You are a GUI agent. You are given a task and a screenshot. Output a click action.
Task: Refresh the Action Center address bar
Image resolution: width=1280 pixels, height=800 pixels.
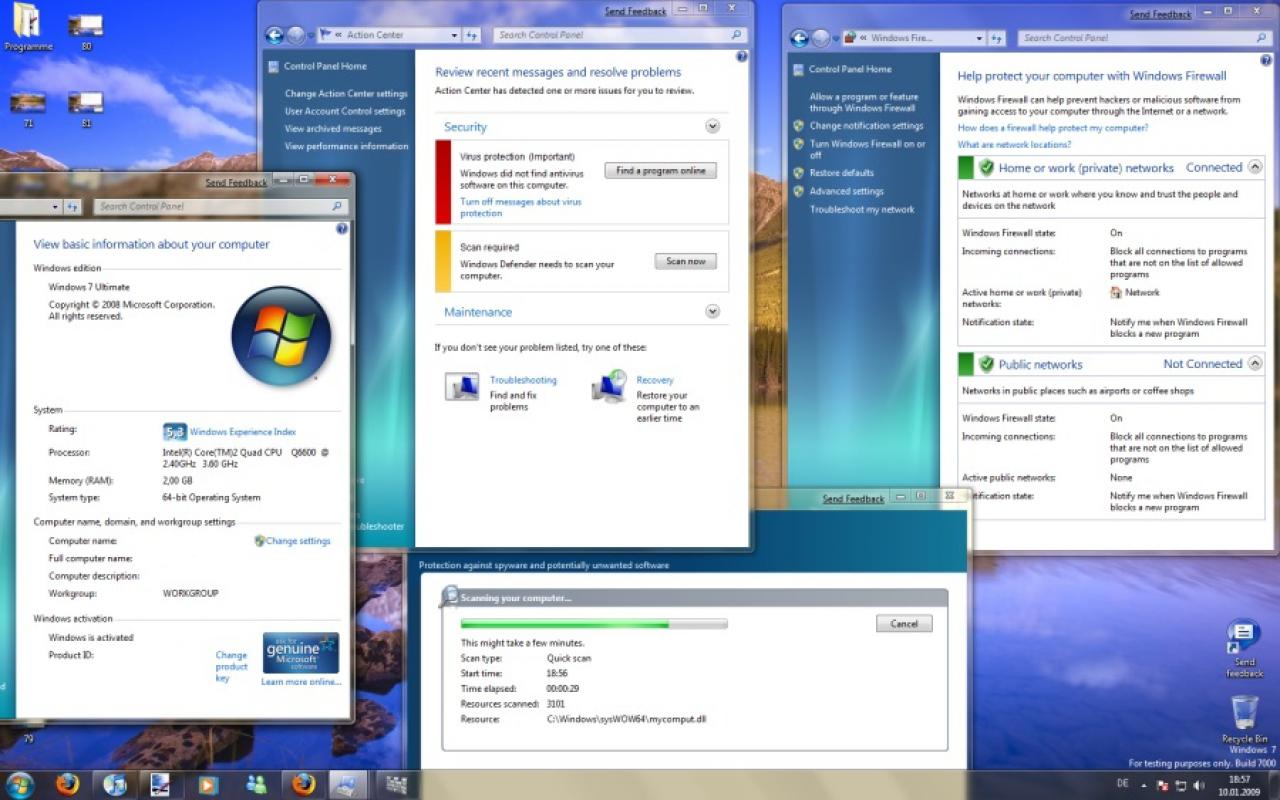(472, 35)
